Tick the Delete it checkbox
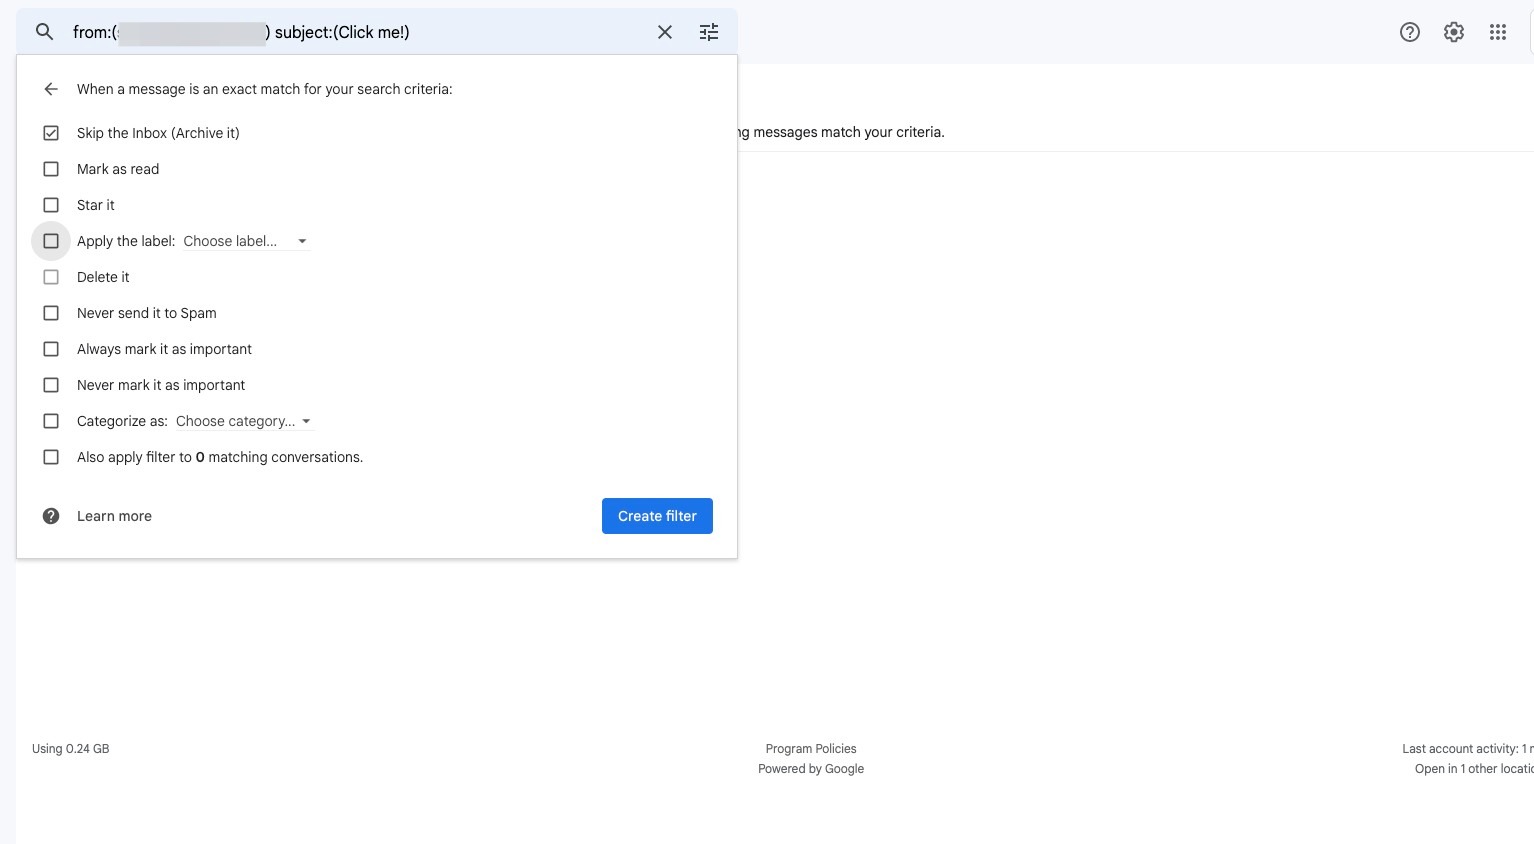 click(x=51, y=277)
